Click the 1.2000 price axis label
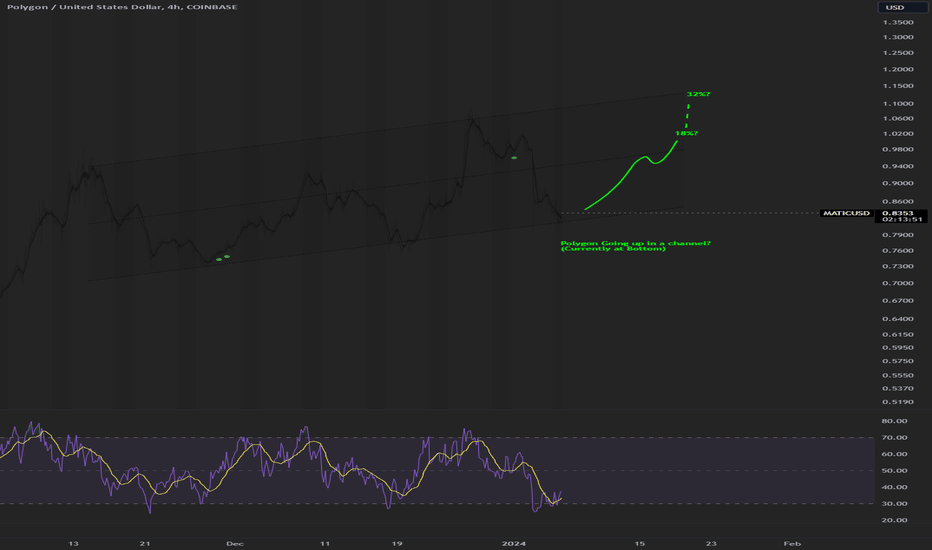The height and width of the screenshot is (550, 932). pyautogui.click(x=898, y=70)
